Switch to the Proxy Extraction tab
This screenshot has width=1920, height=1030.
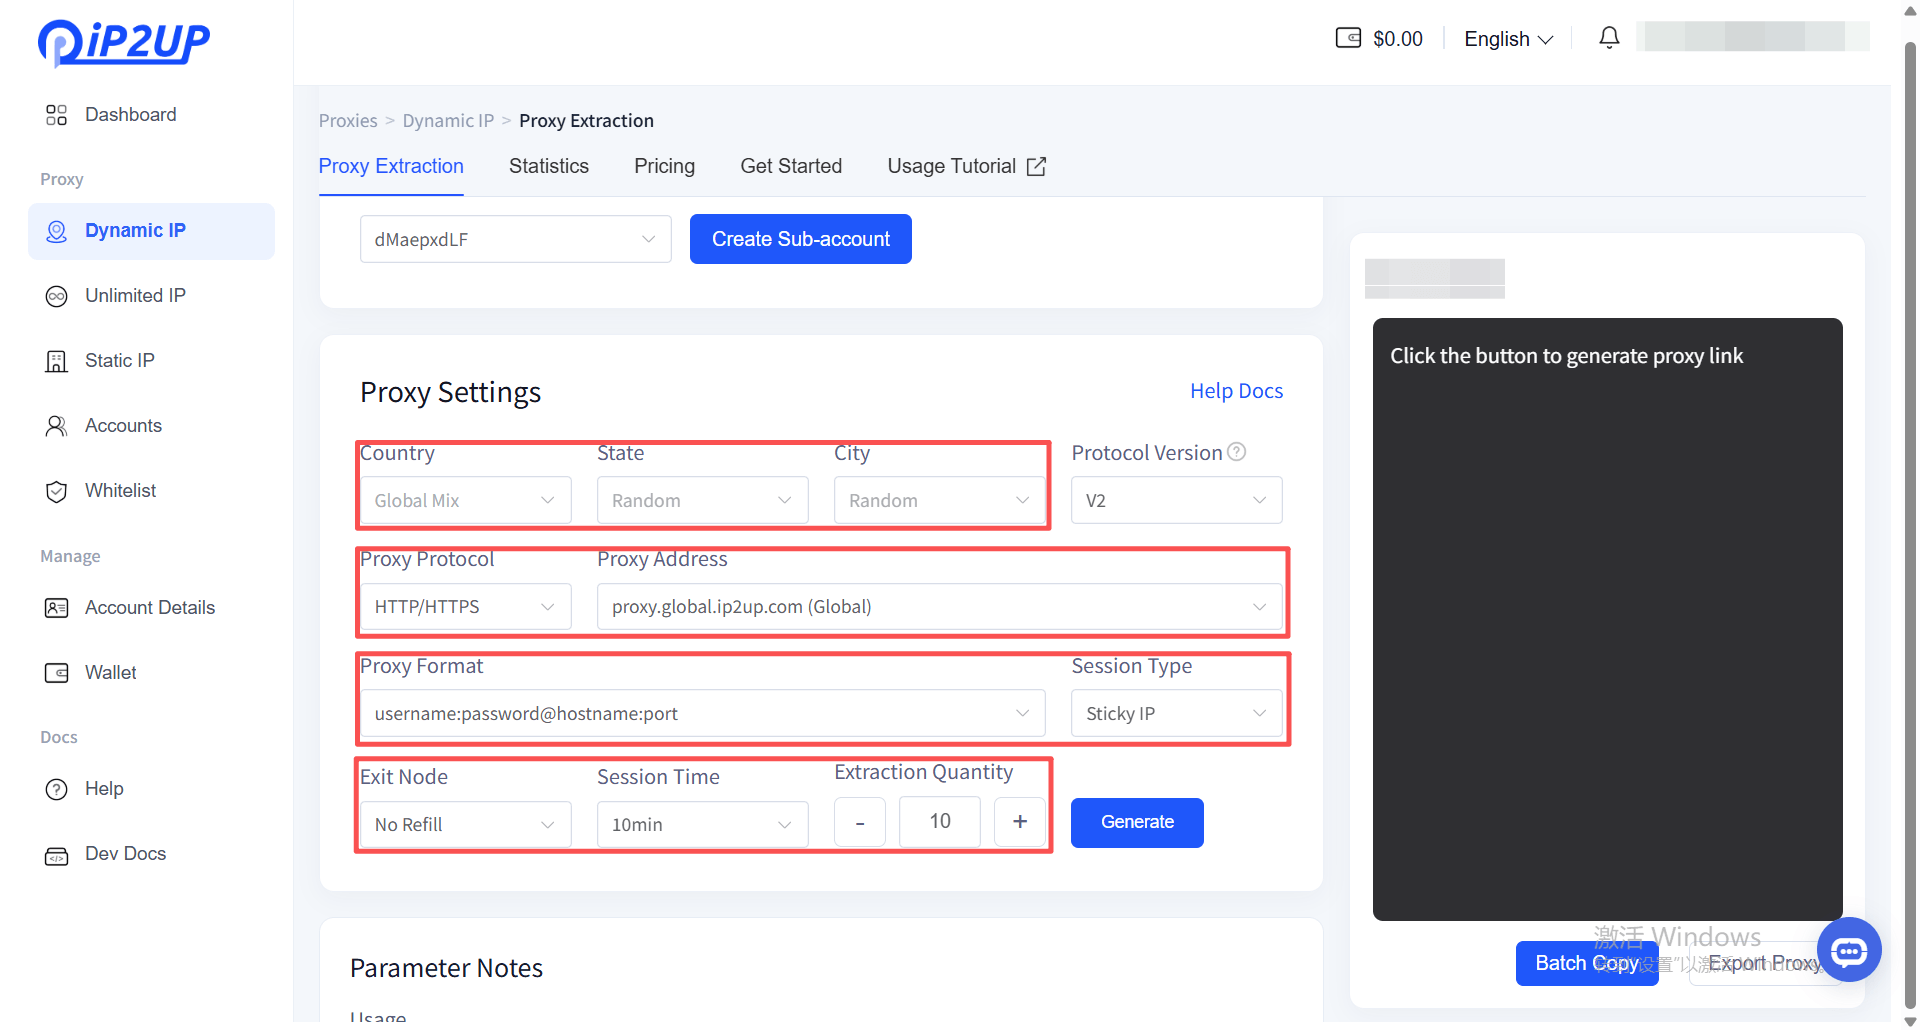(x=391, y=167)
